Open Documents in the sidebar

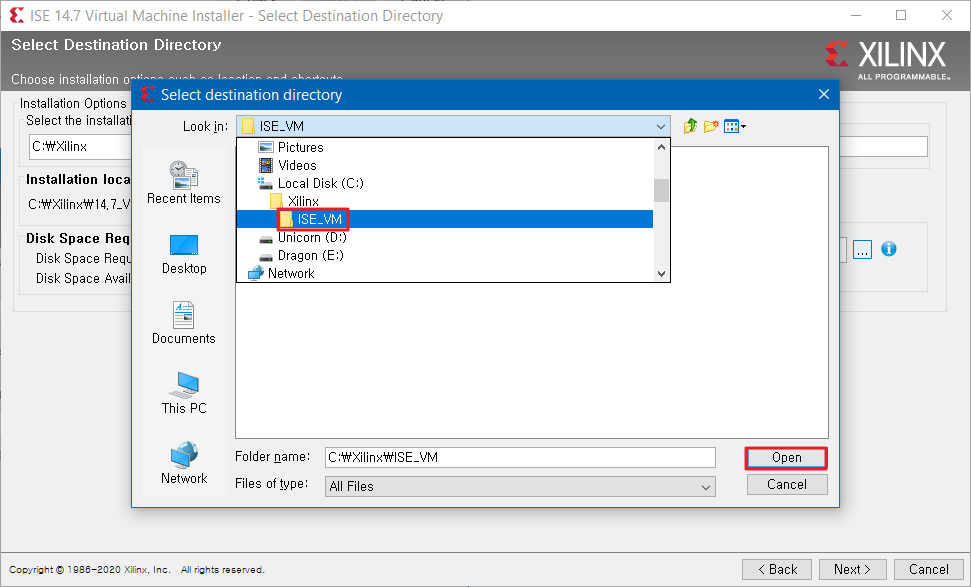(184, 323)
